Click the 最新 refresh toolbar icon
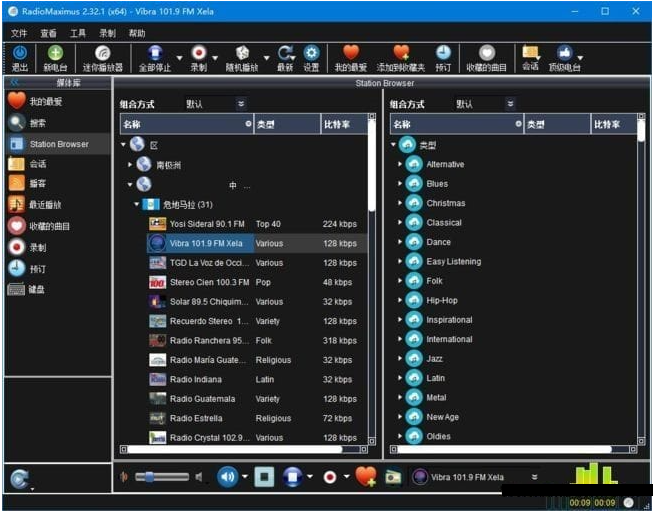The image size is (653, 514). point(285,53)
